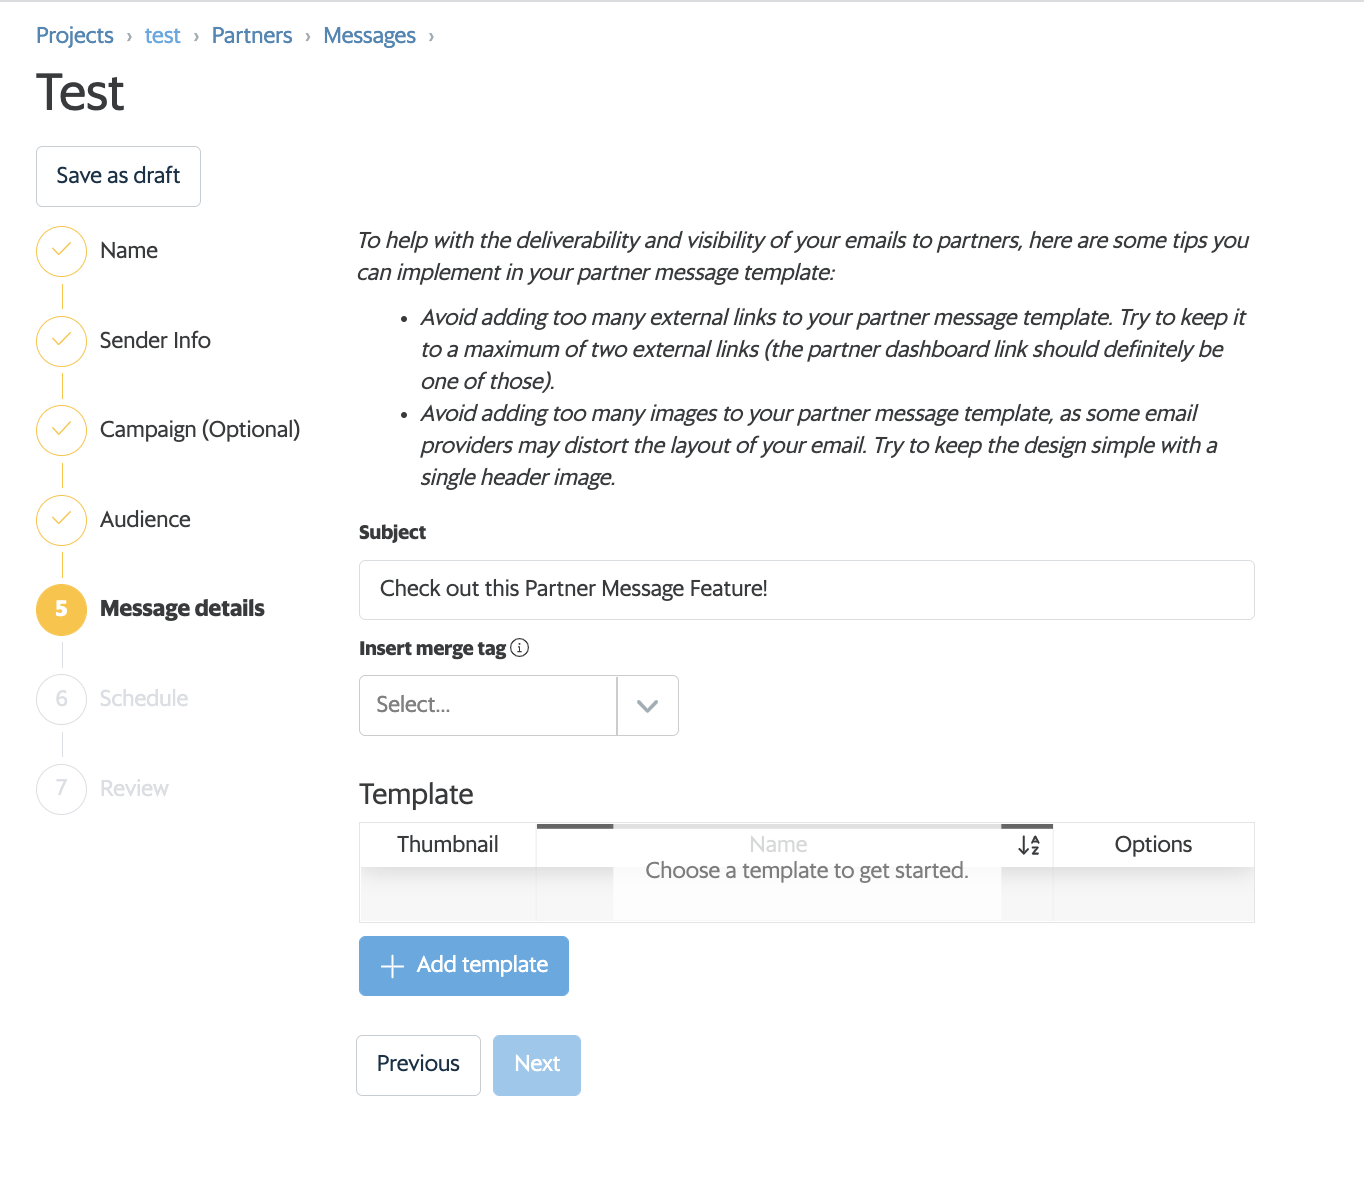Select the Schedule step label

pyautogui.click(x=144, y=699)
